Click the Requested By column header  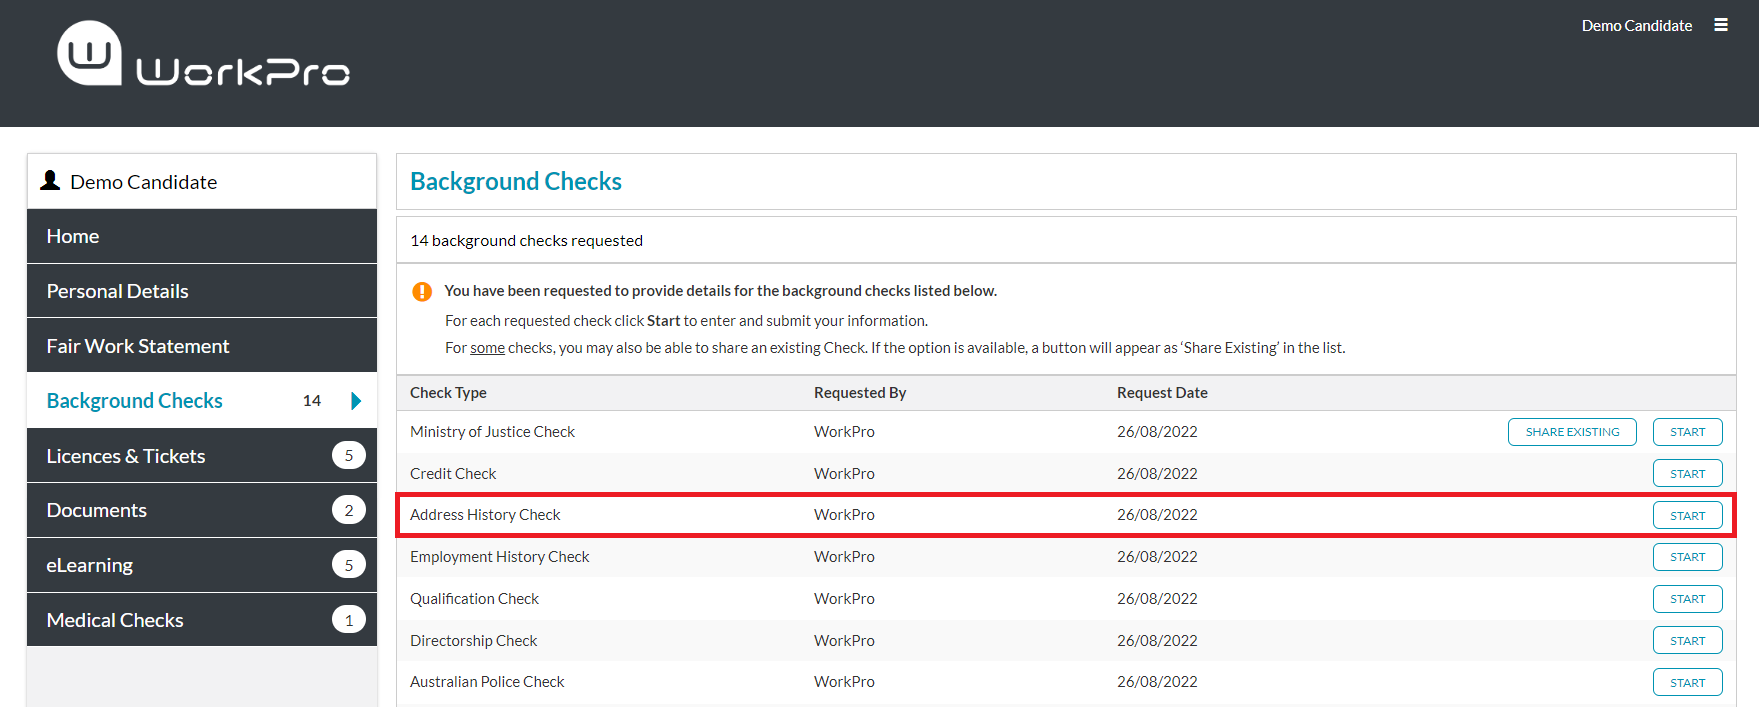point(860,393)
